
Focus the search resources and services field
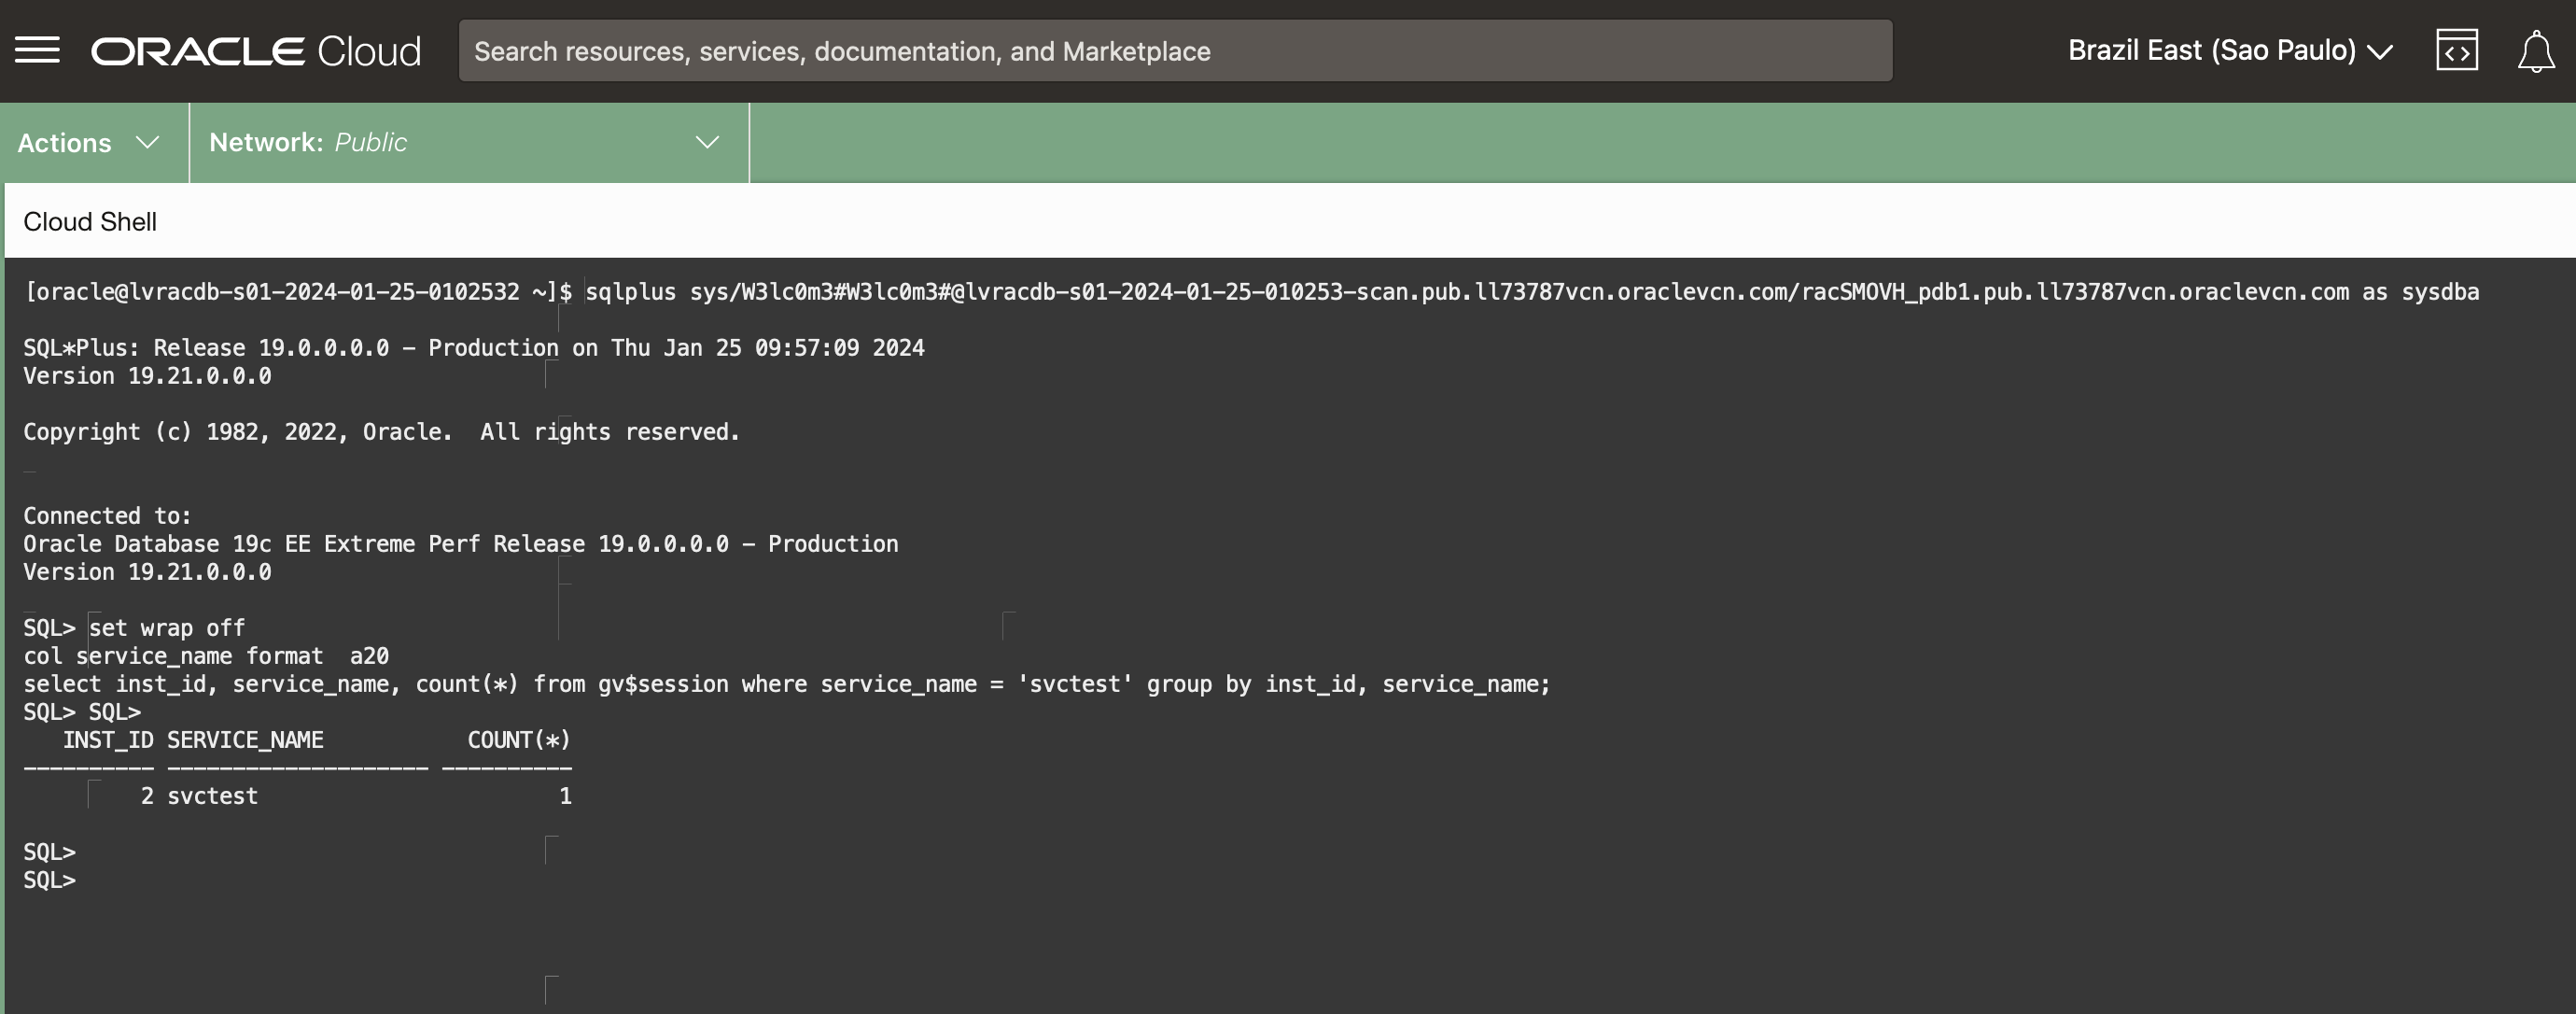point(1174,51)
